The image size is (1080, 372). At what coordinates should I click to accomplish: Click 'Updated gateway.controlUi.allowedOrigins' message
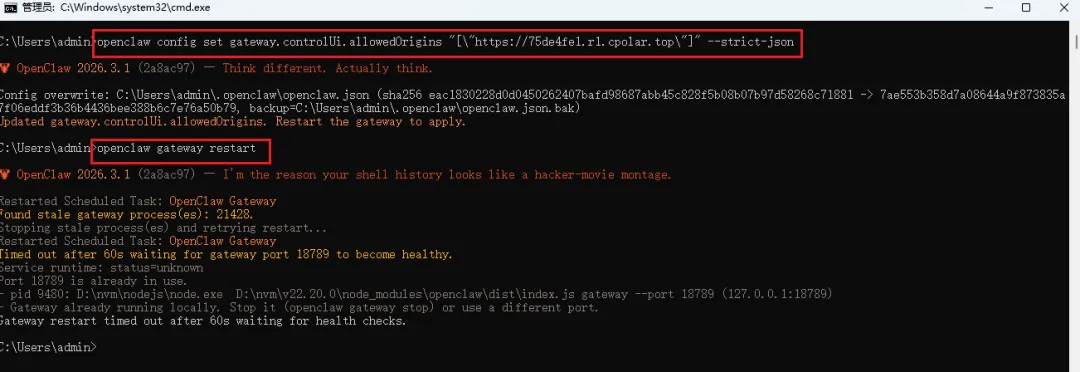tap(233, 122)
